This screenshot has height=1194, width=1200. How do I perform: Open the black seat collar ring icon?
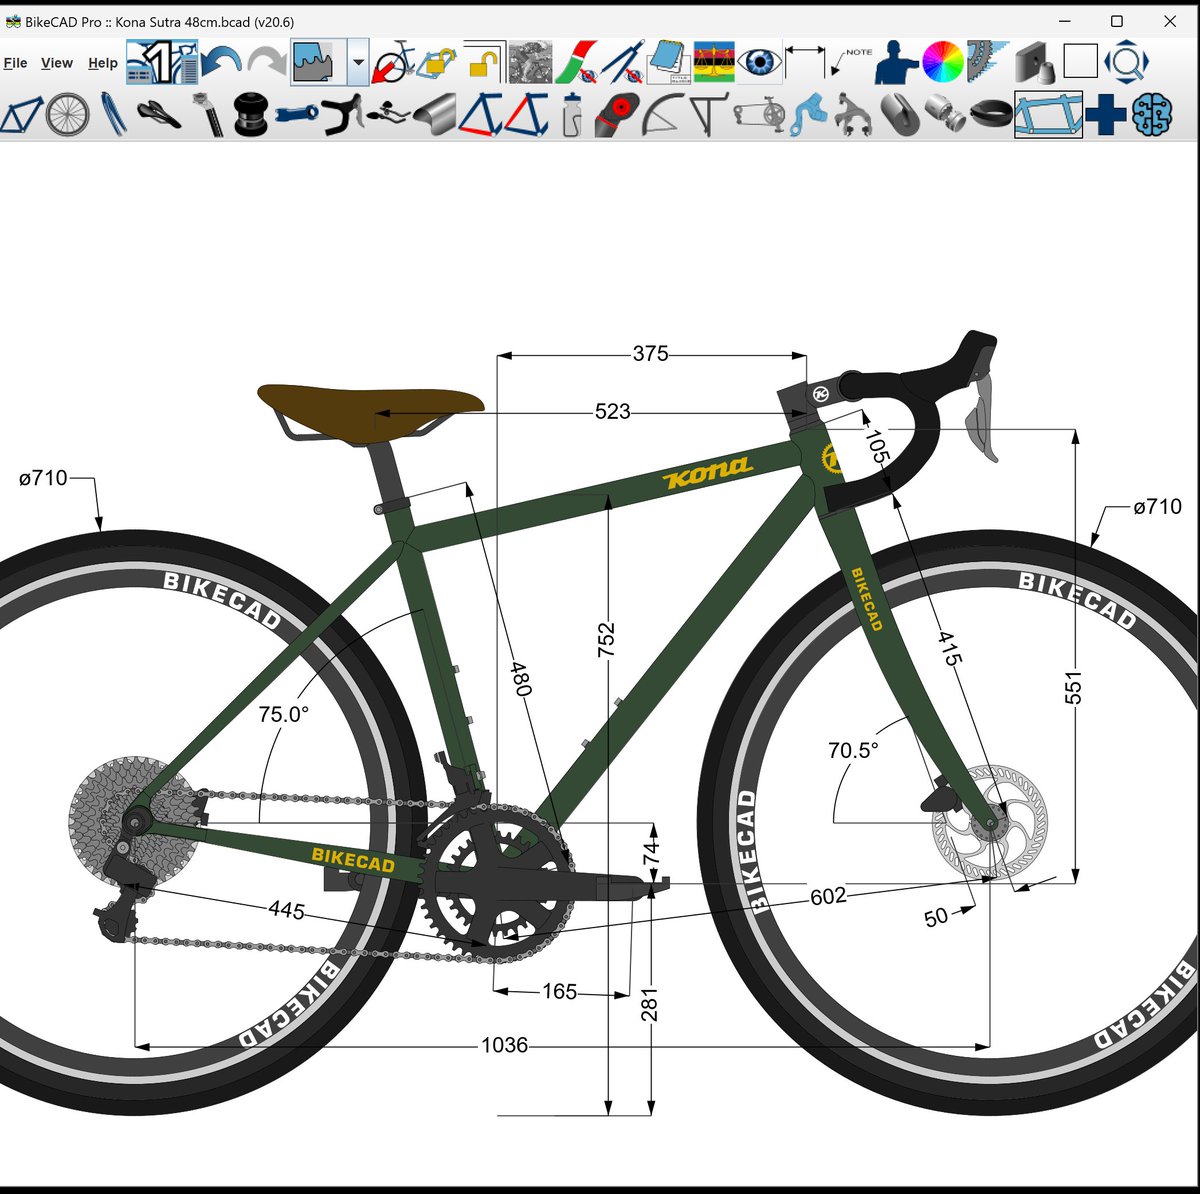coord(991,114)
